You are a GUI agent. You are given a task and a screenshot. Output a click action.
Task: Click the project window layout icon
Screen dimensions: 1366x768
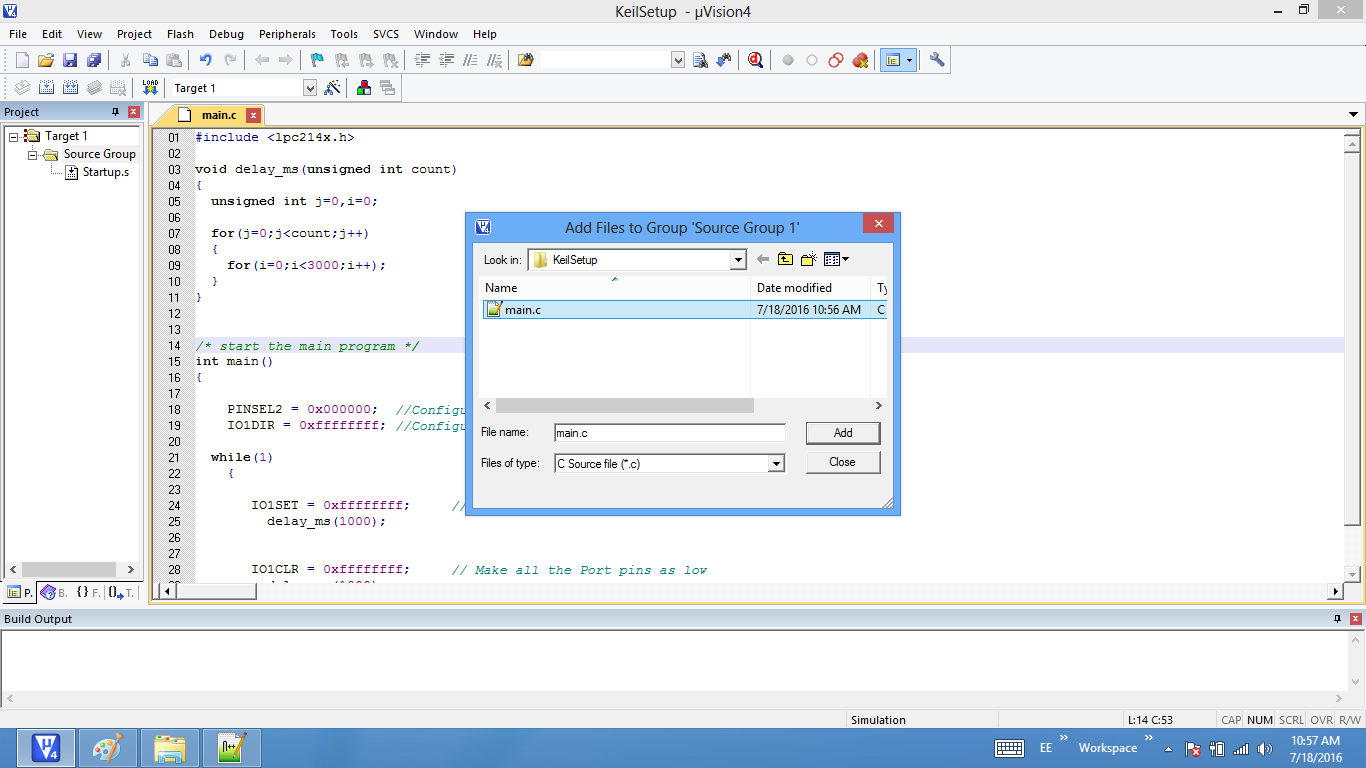click(x=892, y=60)
